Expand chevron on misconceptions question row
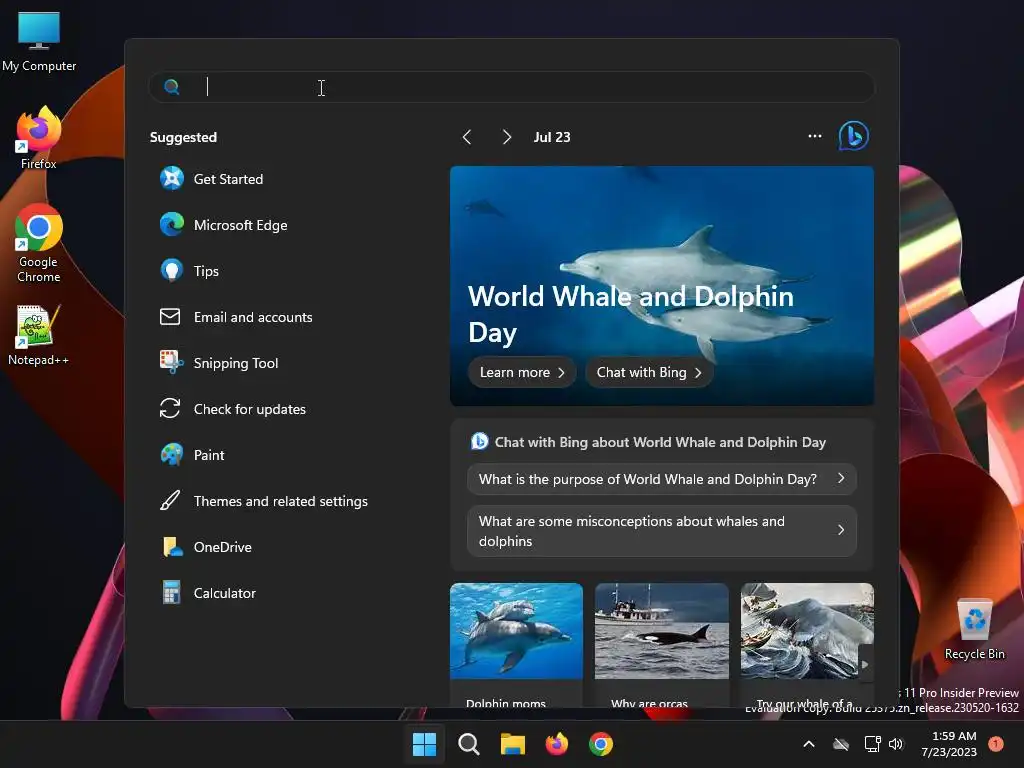The image size is (1024, 768). click(841, 530)
